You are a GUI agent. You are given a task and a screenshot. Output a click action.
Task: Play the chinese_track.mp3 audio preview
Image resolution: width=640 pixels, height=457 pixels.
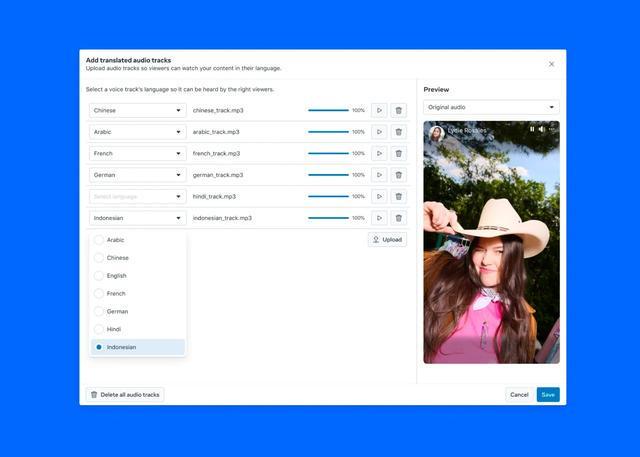(379, 110)
